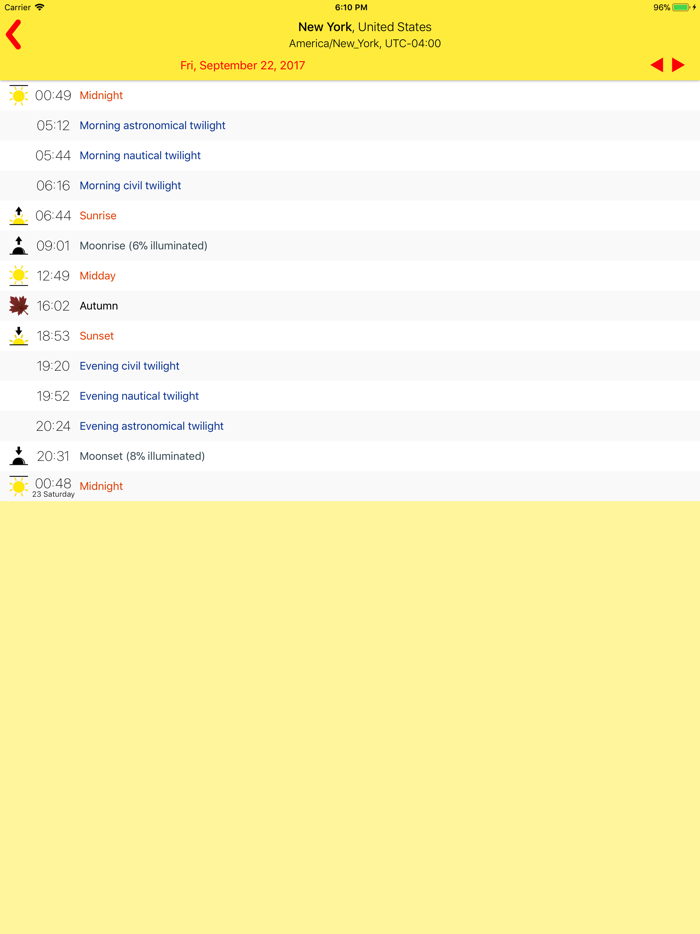
Task: Select Morning astronomical twilight row
Action: pyautogui.click(x=350, y=126)
